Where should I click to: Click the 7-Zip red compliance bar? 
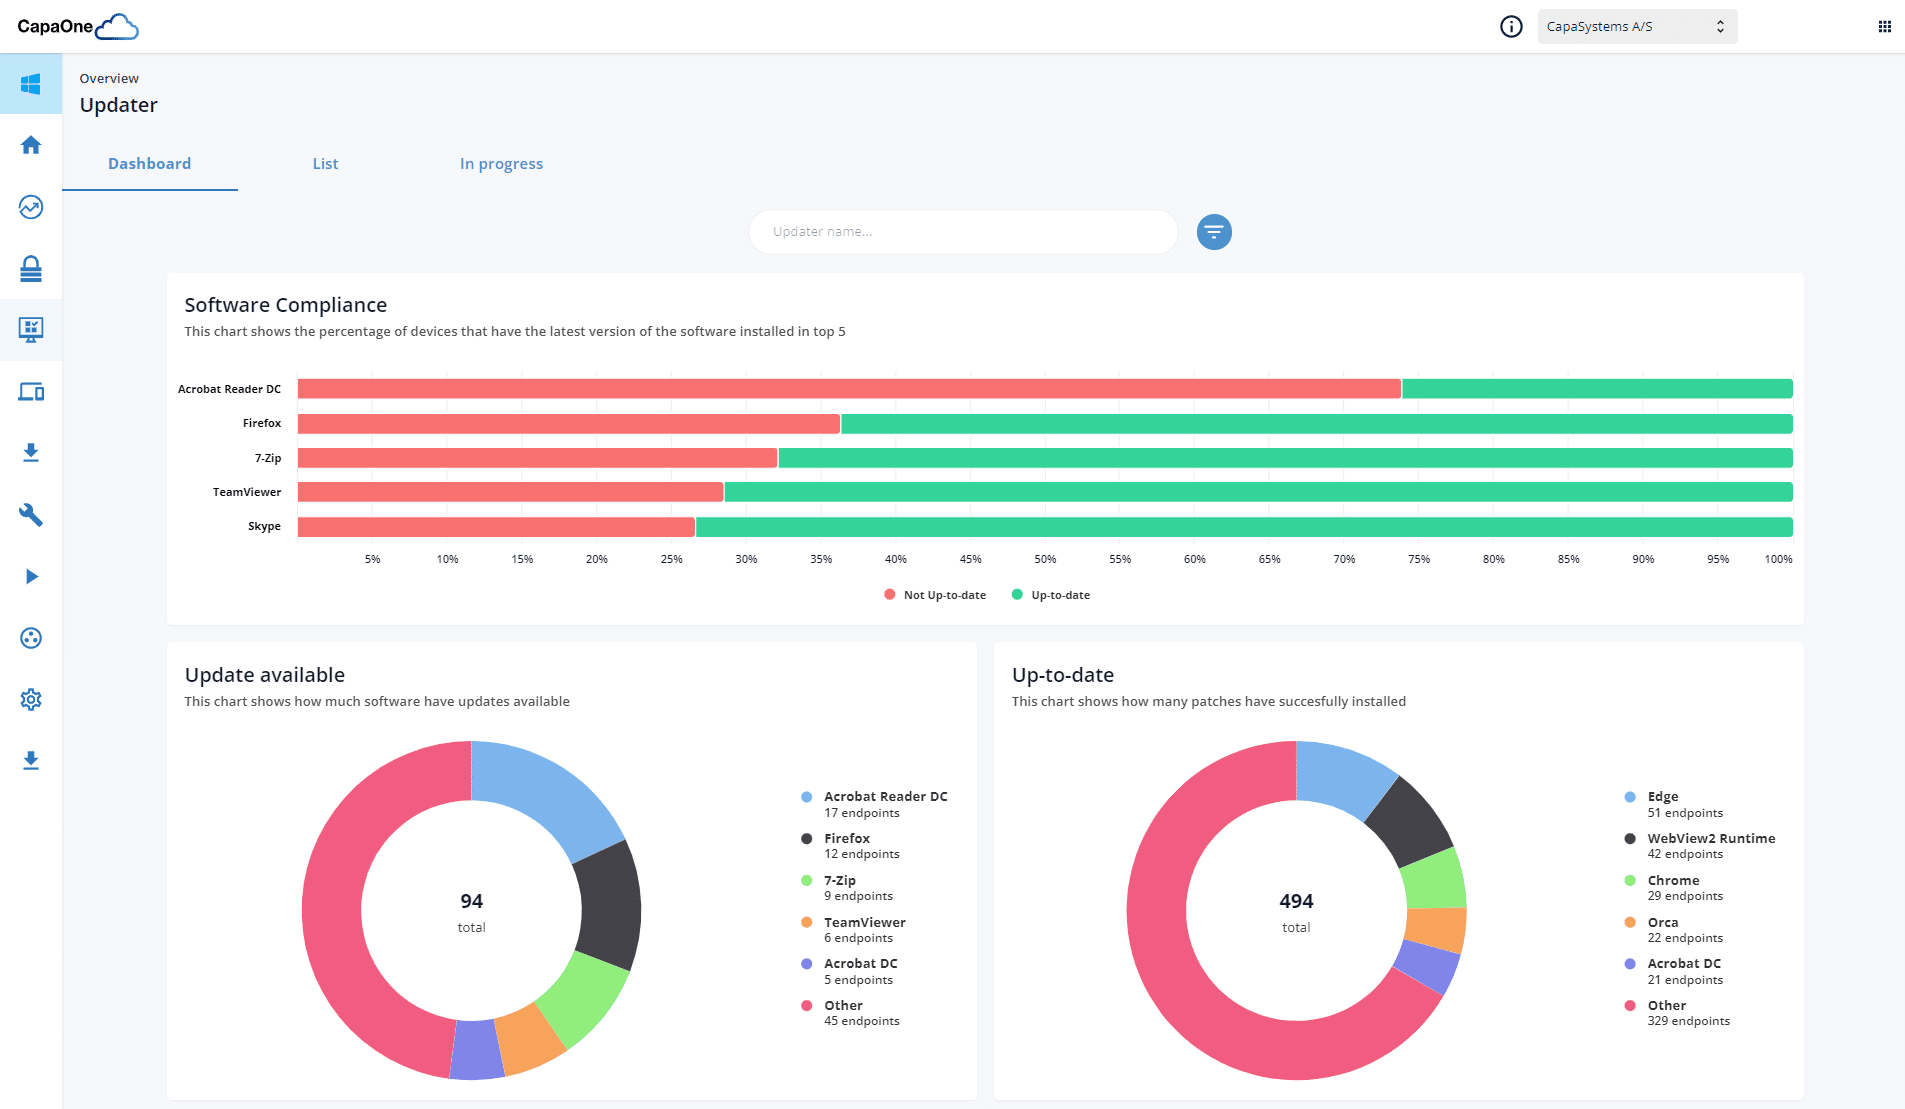pos(537,458)
